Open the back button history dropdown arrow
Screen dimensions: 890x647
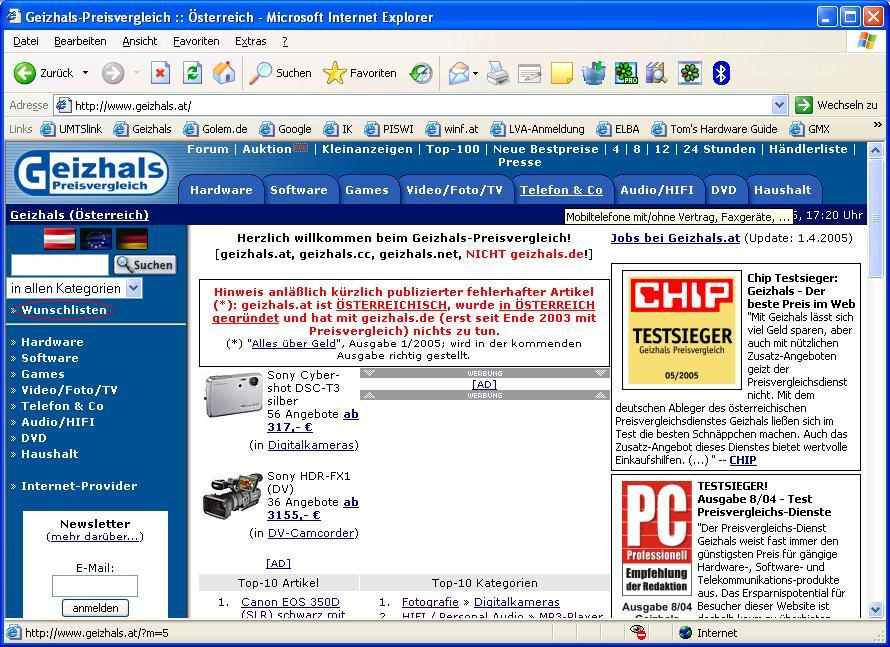click(x=85, y=73)
